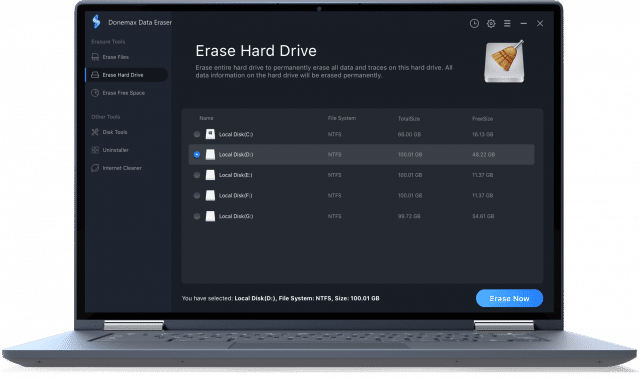
Task: Open Erase Free Space section
Action: [118, 93]
